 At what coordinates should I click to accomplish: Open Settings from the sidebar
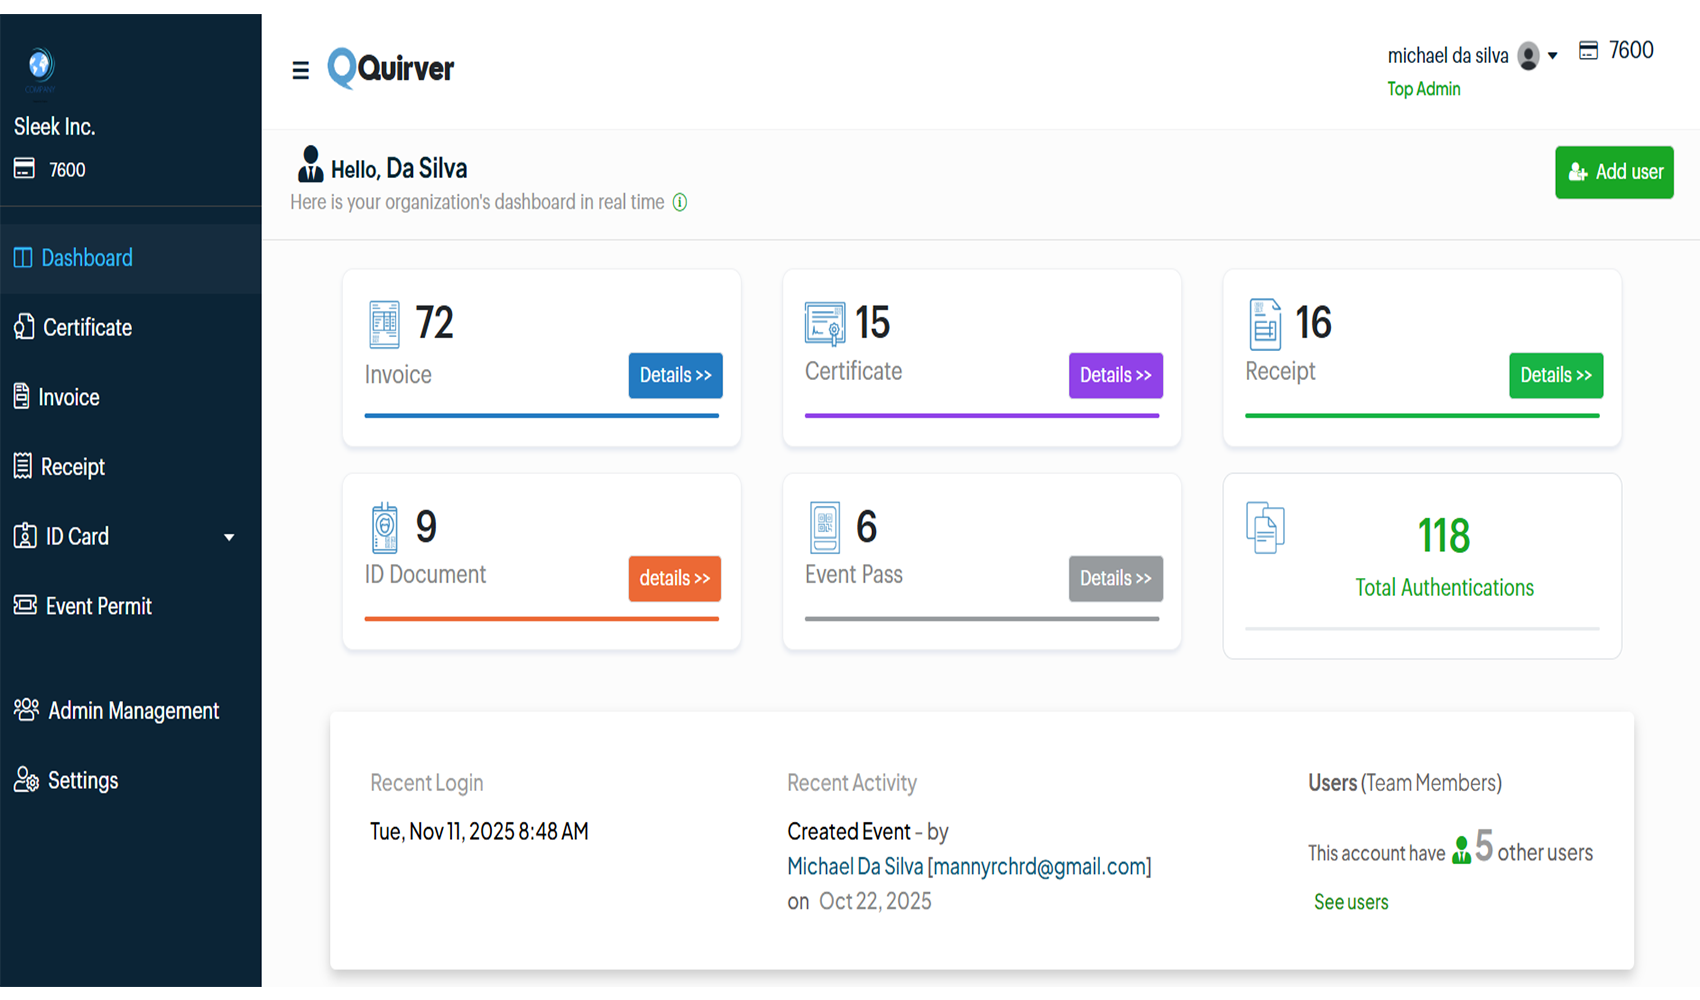[x=82, y=780]
